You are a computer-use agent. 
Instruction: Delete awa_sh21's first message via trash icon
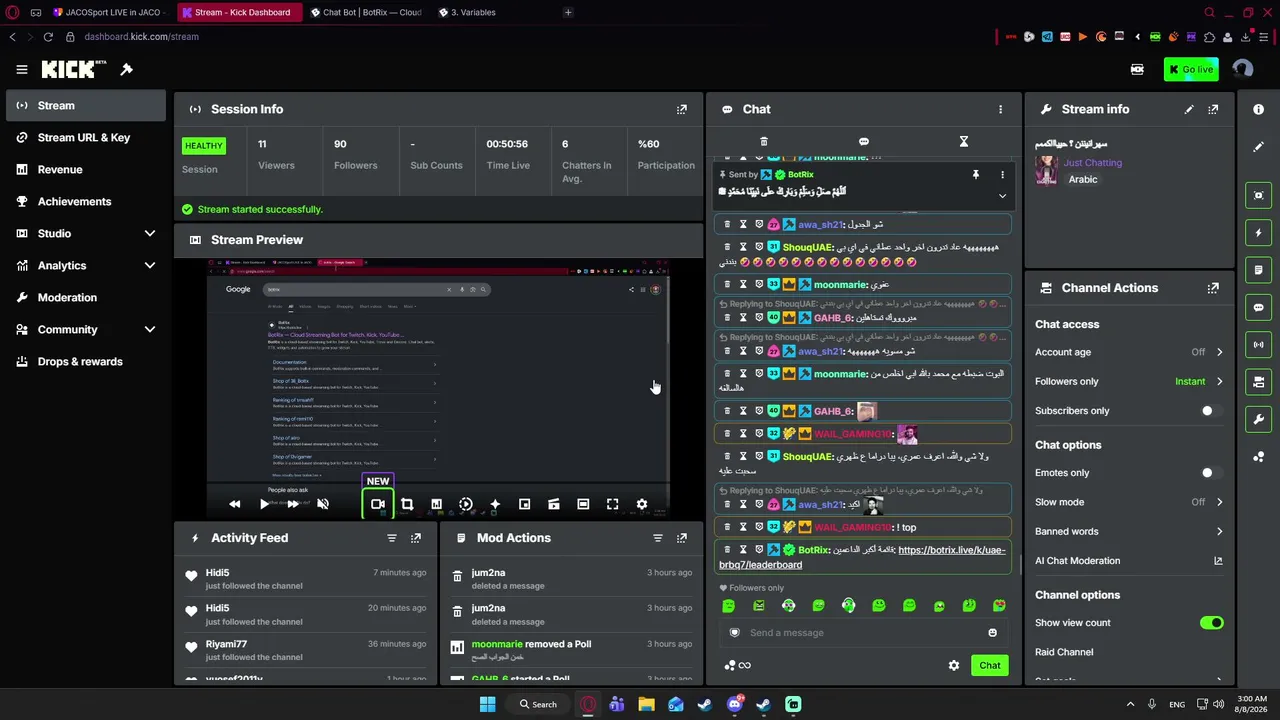(x=727, y=225)
